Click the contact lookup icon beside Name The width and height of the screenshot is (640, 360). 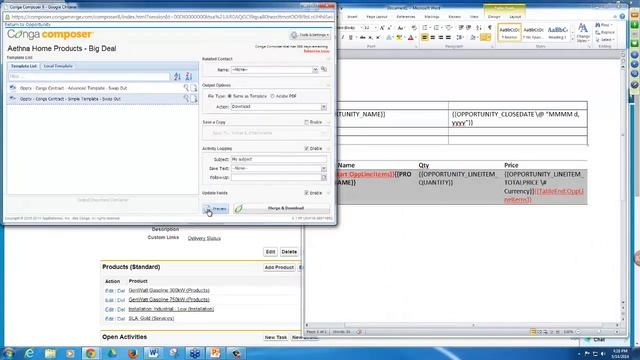click(324, 69)
